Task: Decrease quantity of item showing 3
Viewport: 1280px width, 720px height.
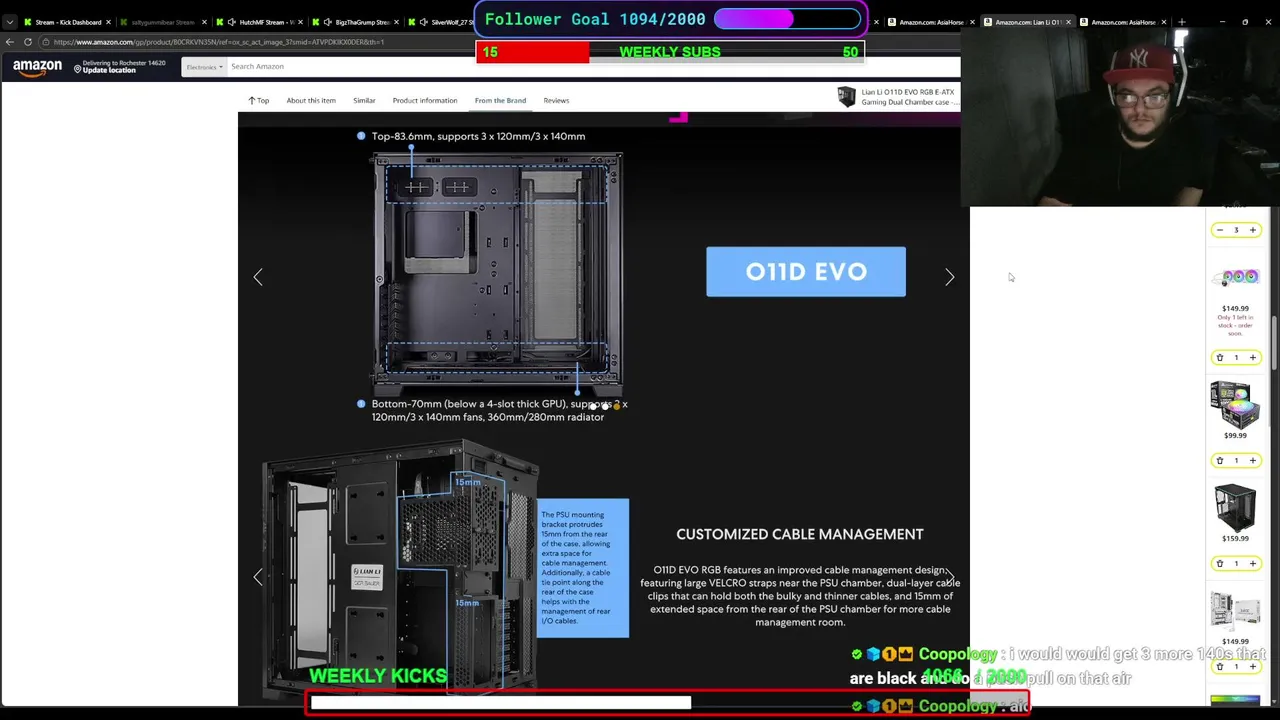Action: (x=1219, y=230)
